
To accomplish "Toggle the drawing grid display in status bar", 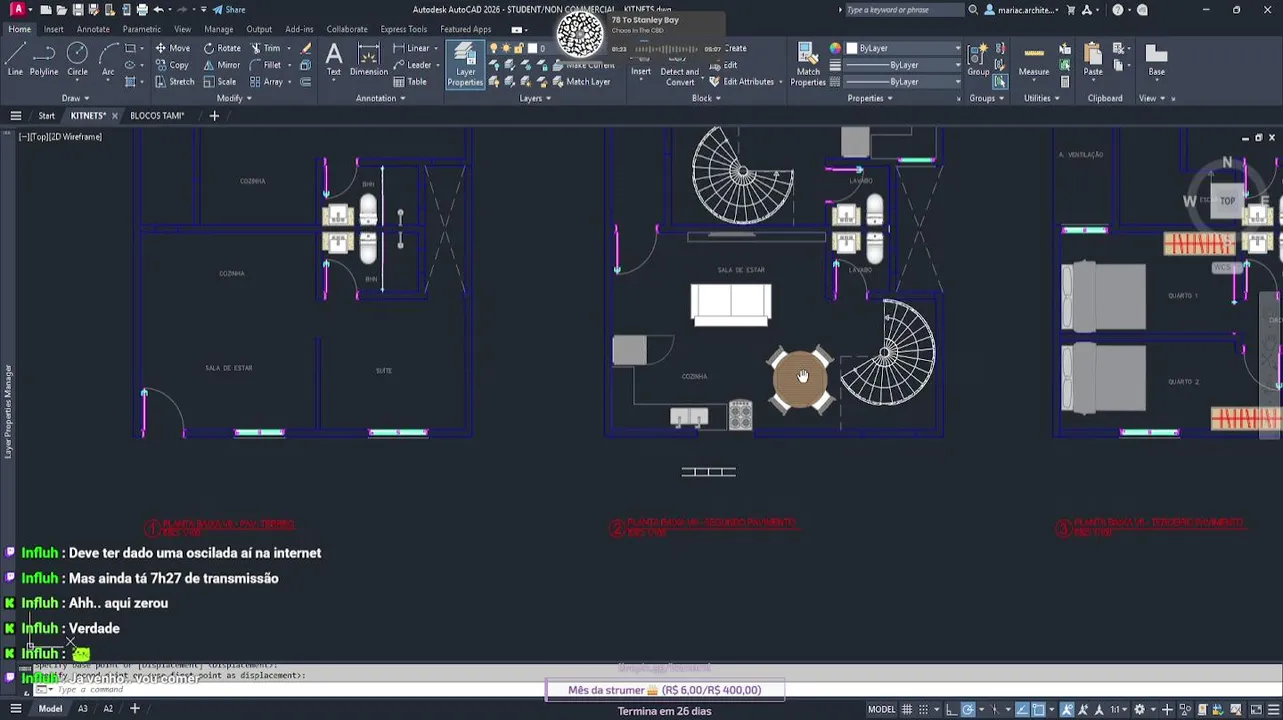I will [x=906, y=710].
